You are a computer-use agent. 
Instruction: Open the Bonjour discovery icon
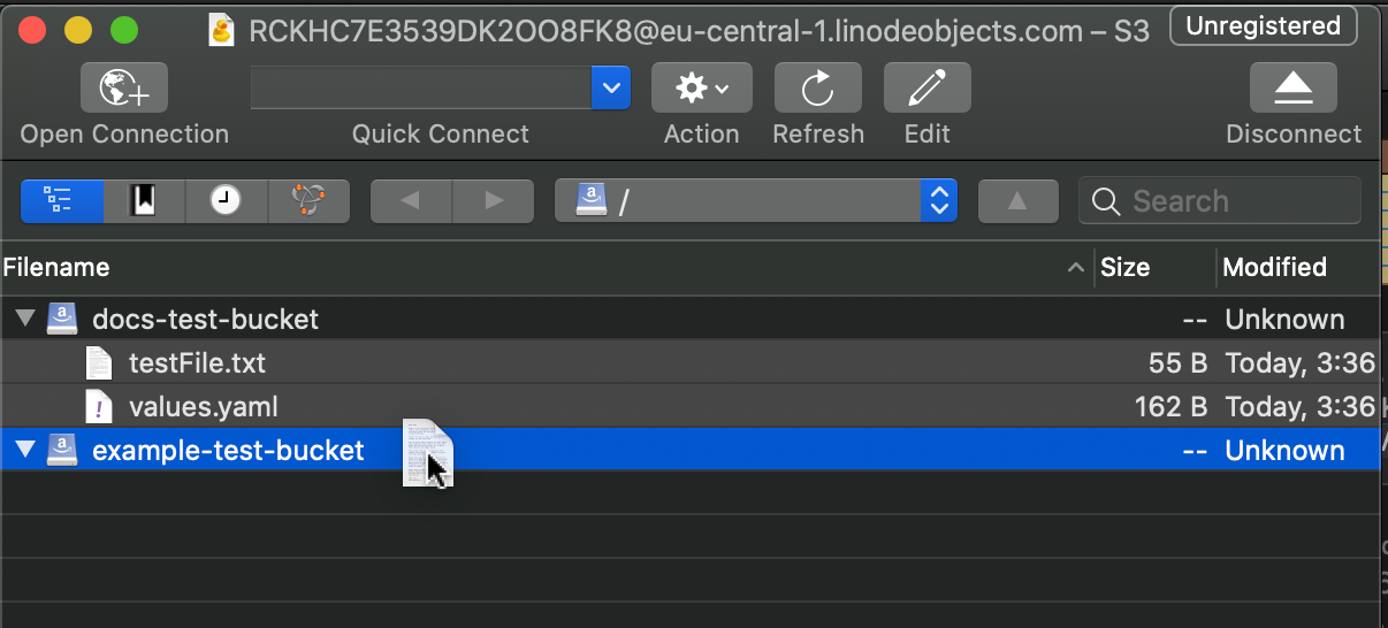pos(308,200)
